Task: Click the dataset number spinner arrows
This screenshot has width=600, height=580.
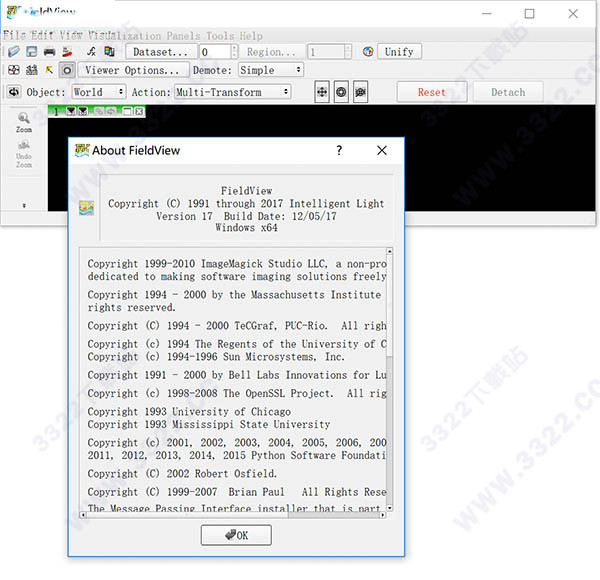Action: (234, 51)
